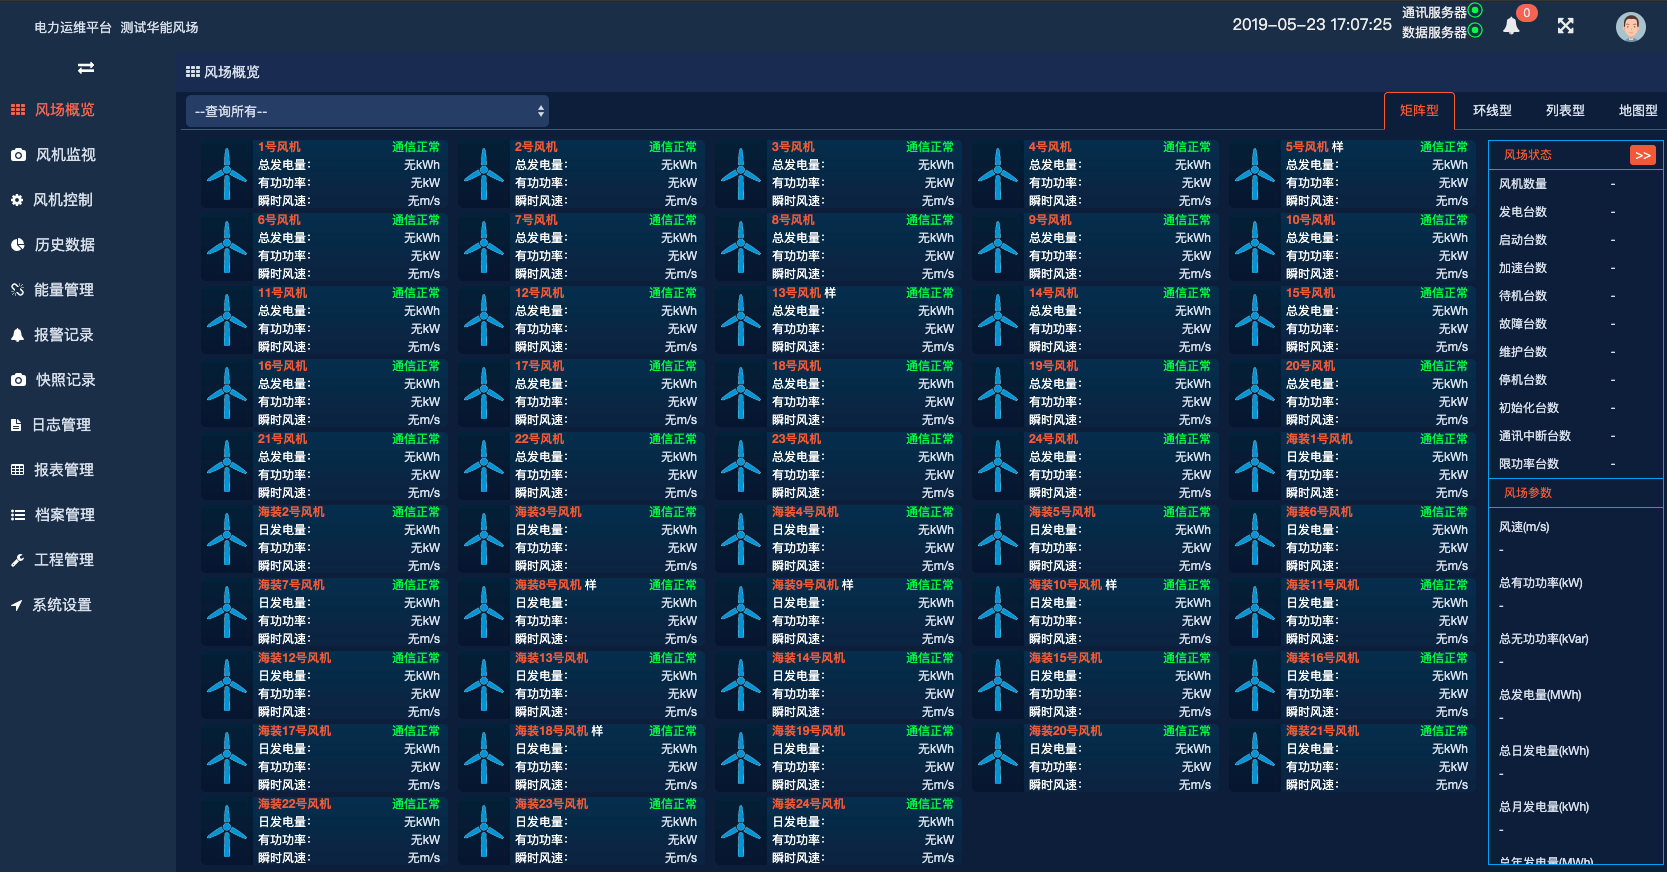1667x872 pixels.
Task: Open 风机监控 from the sidebar
Action: (65, 155)
